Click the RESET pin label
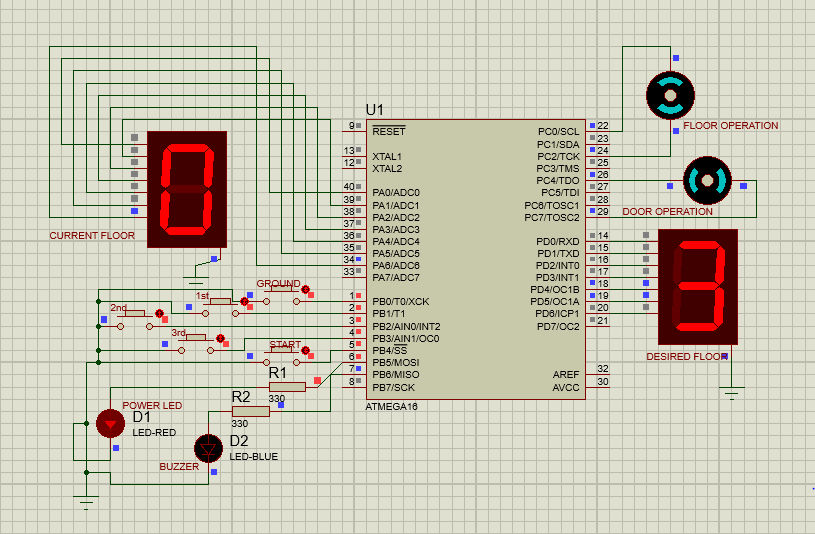815x534 pixels. click(x=389, y=132)
